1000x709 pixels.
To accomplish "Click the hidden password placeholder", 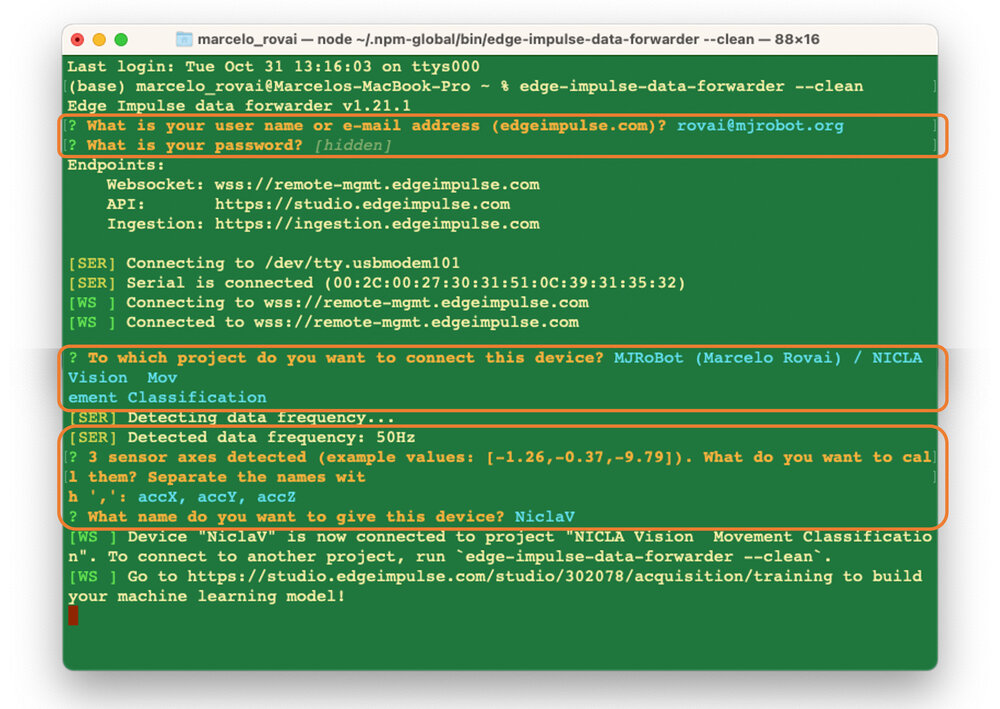I will coord(352,146).
